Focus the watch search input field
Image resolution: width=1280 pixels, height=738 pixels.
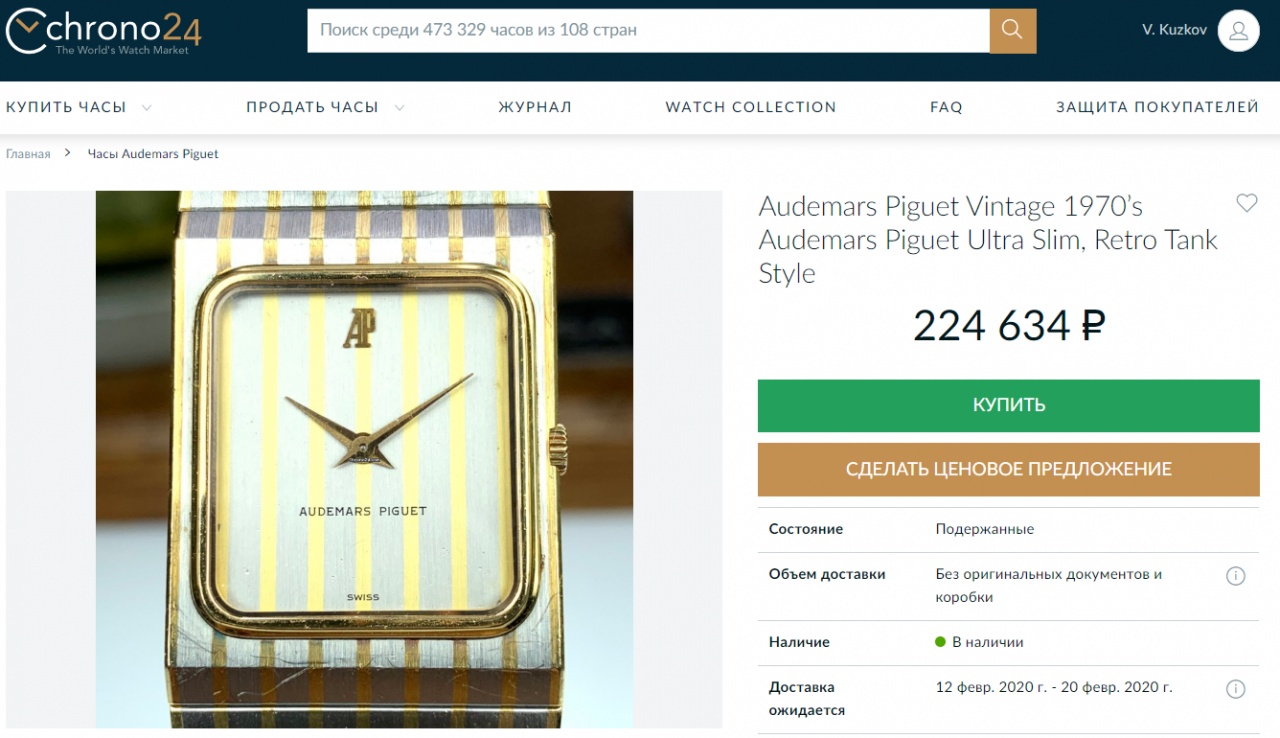point(648,30)
